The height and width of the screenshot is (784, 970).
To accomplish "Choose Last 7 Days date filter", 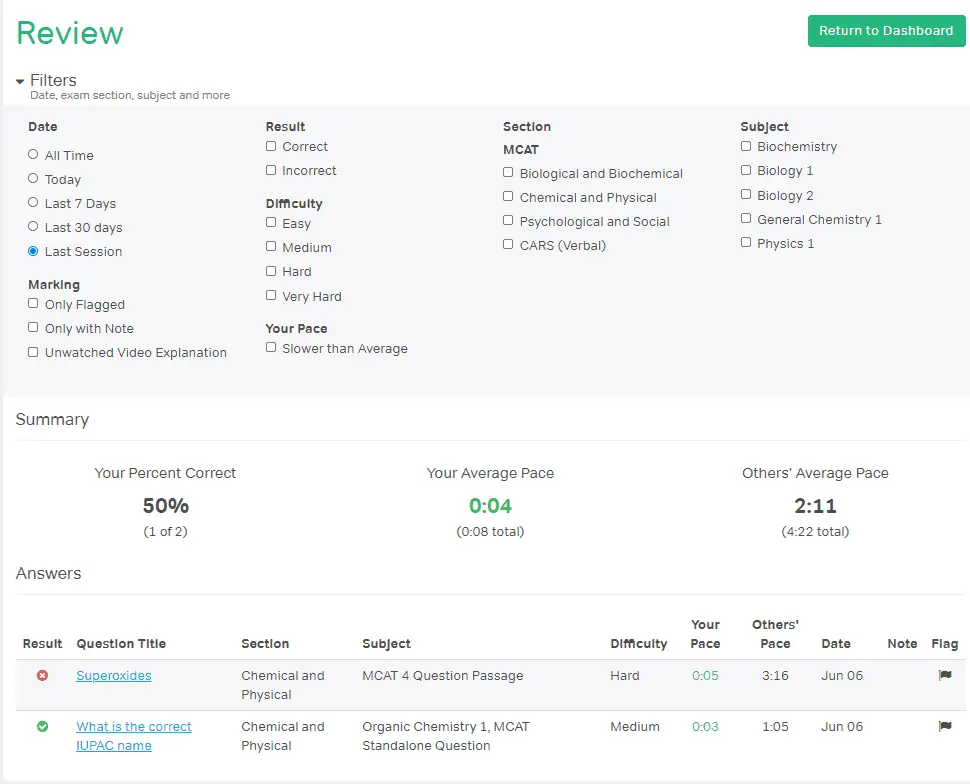I will (33, 203).
